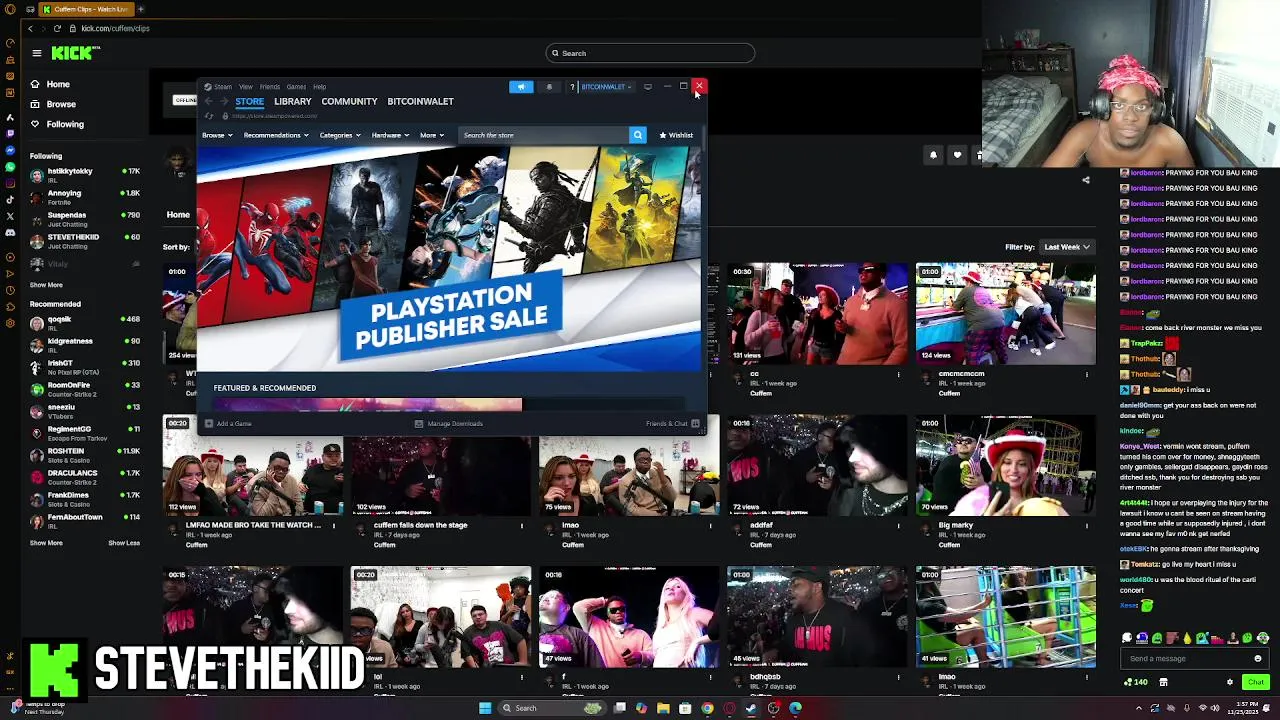Open Kick chat settings gear icon

1230,682
